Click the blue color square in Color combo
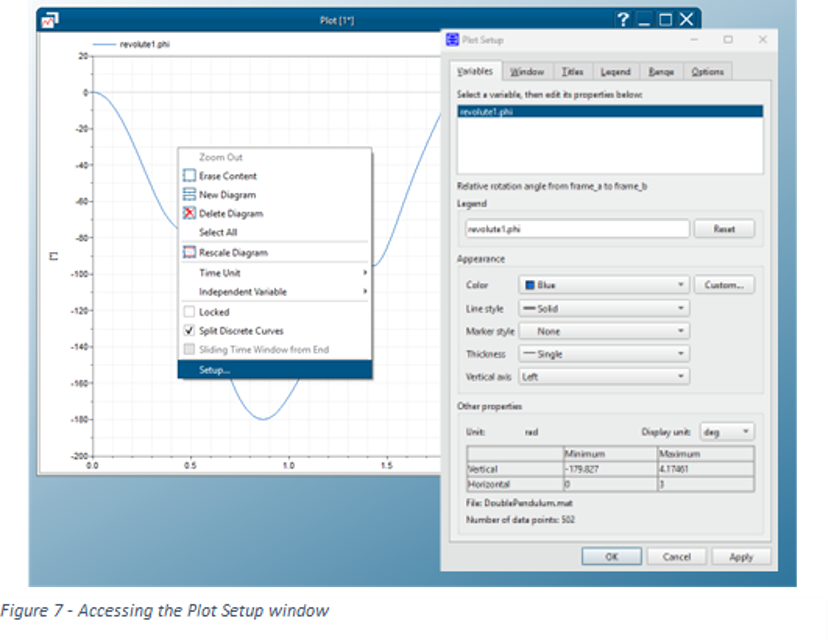The image size is (831, 643). tap(529, 285)
